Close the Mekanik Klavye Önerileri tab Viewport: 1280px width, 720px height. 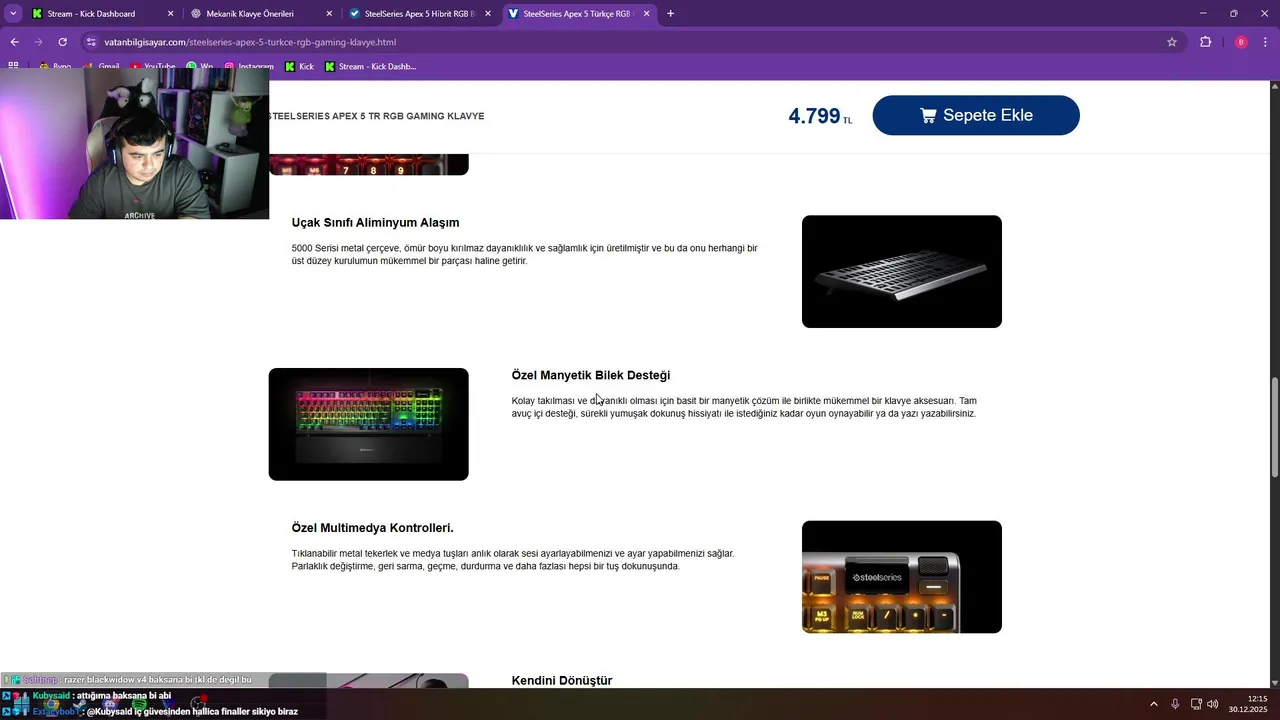tap(329, 14)
